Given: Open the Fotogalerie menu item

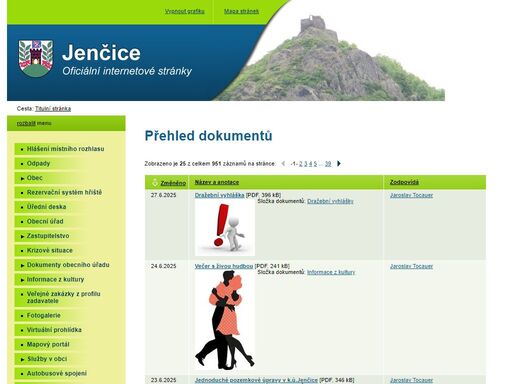Looking at the screenshot, I should tap(44, 315).
